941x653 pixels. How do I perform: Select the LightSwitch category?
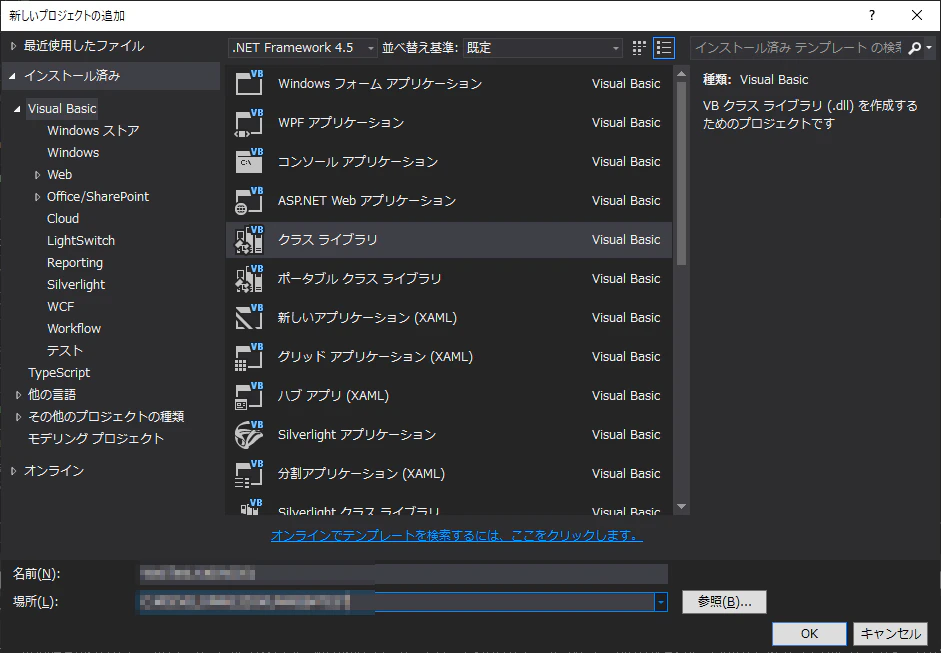(81, 241)
